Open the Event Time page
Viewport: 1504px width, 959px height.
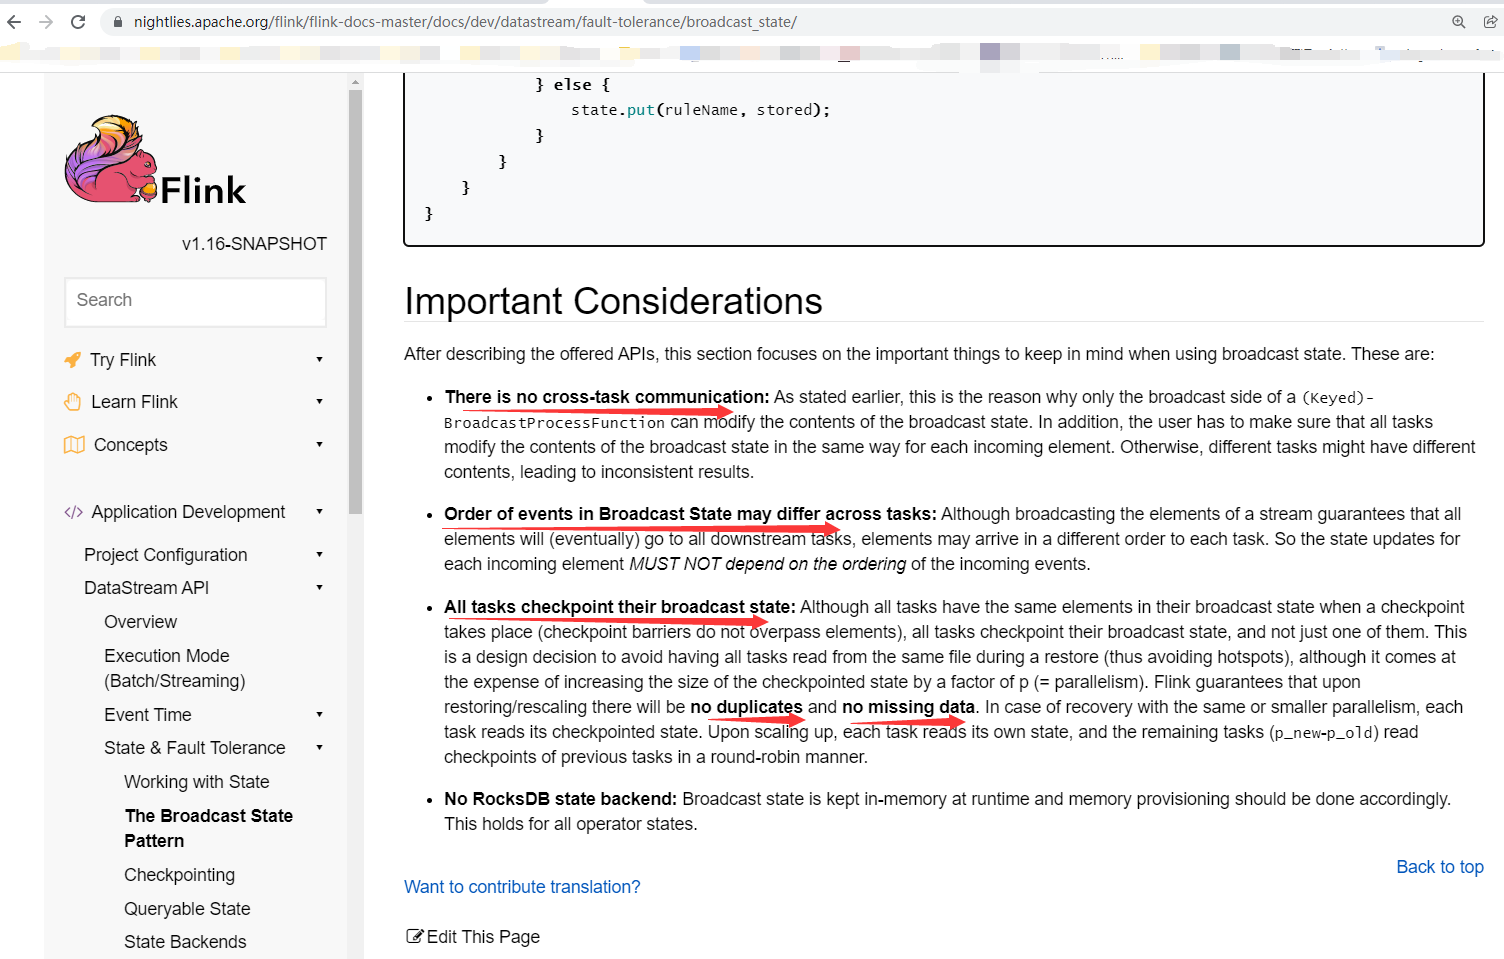coord(148,715)
